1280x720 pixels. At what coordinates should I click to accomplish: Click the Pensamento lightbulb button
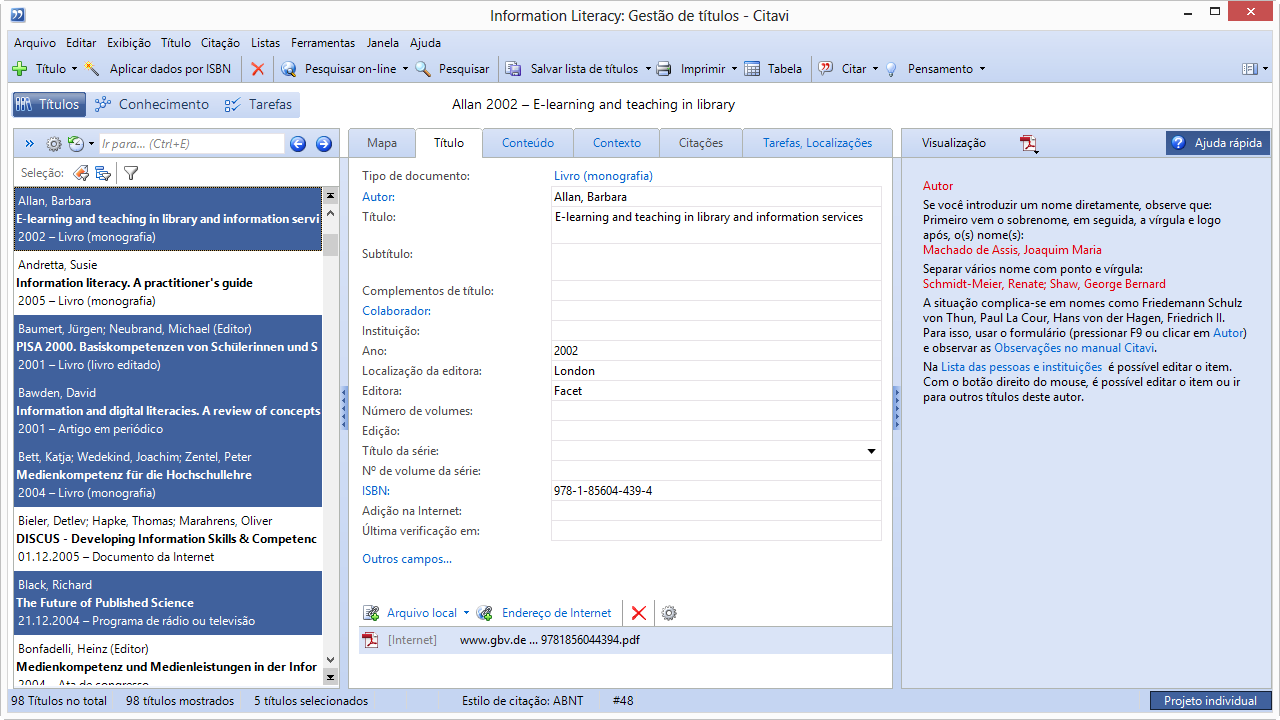[928, 69]
